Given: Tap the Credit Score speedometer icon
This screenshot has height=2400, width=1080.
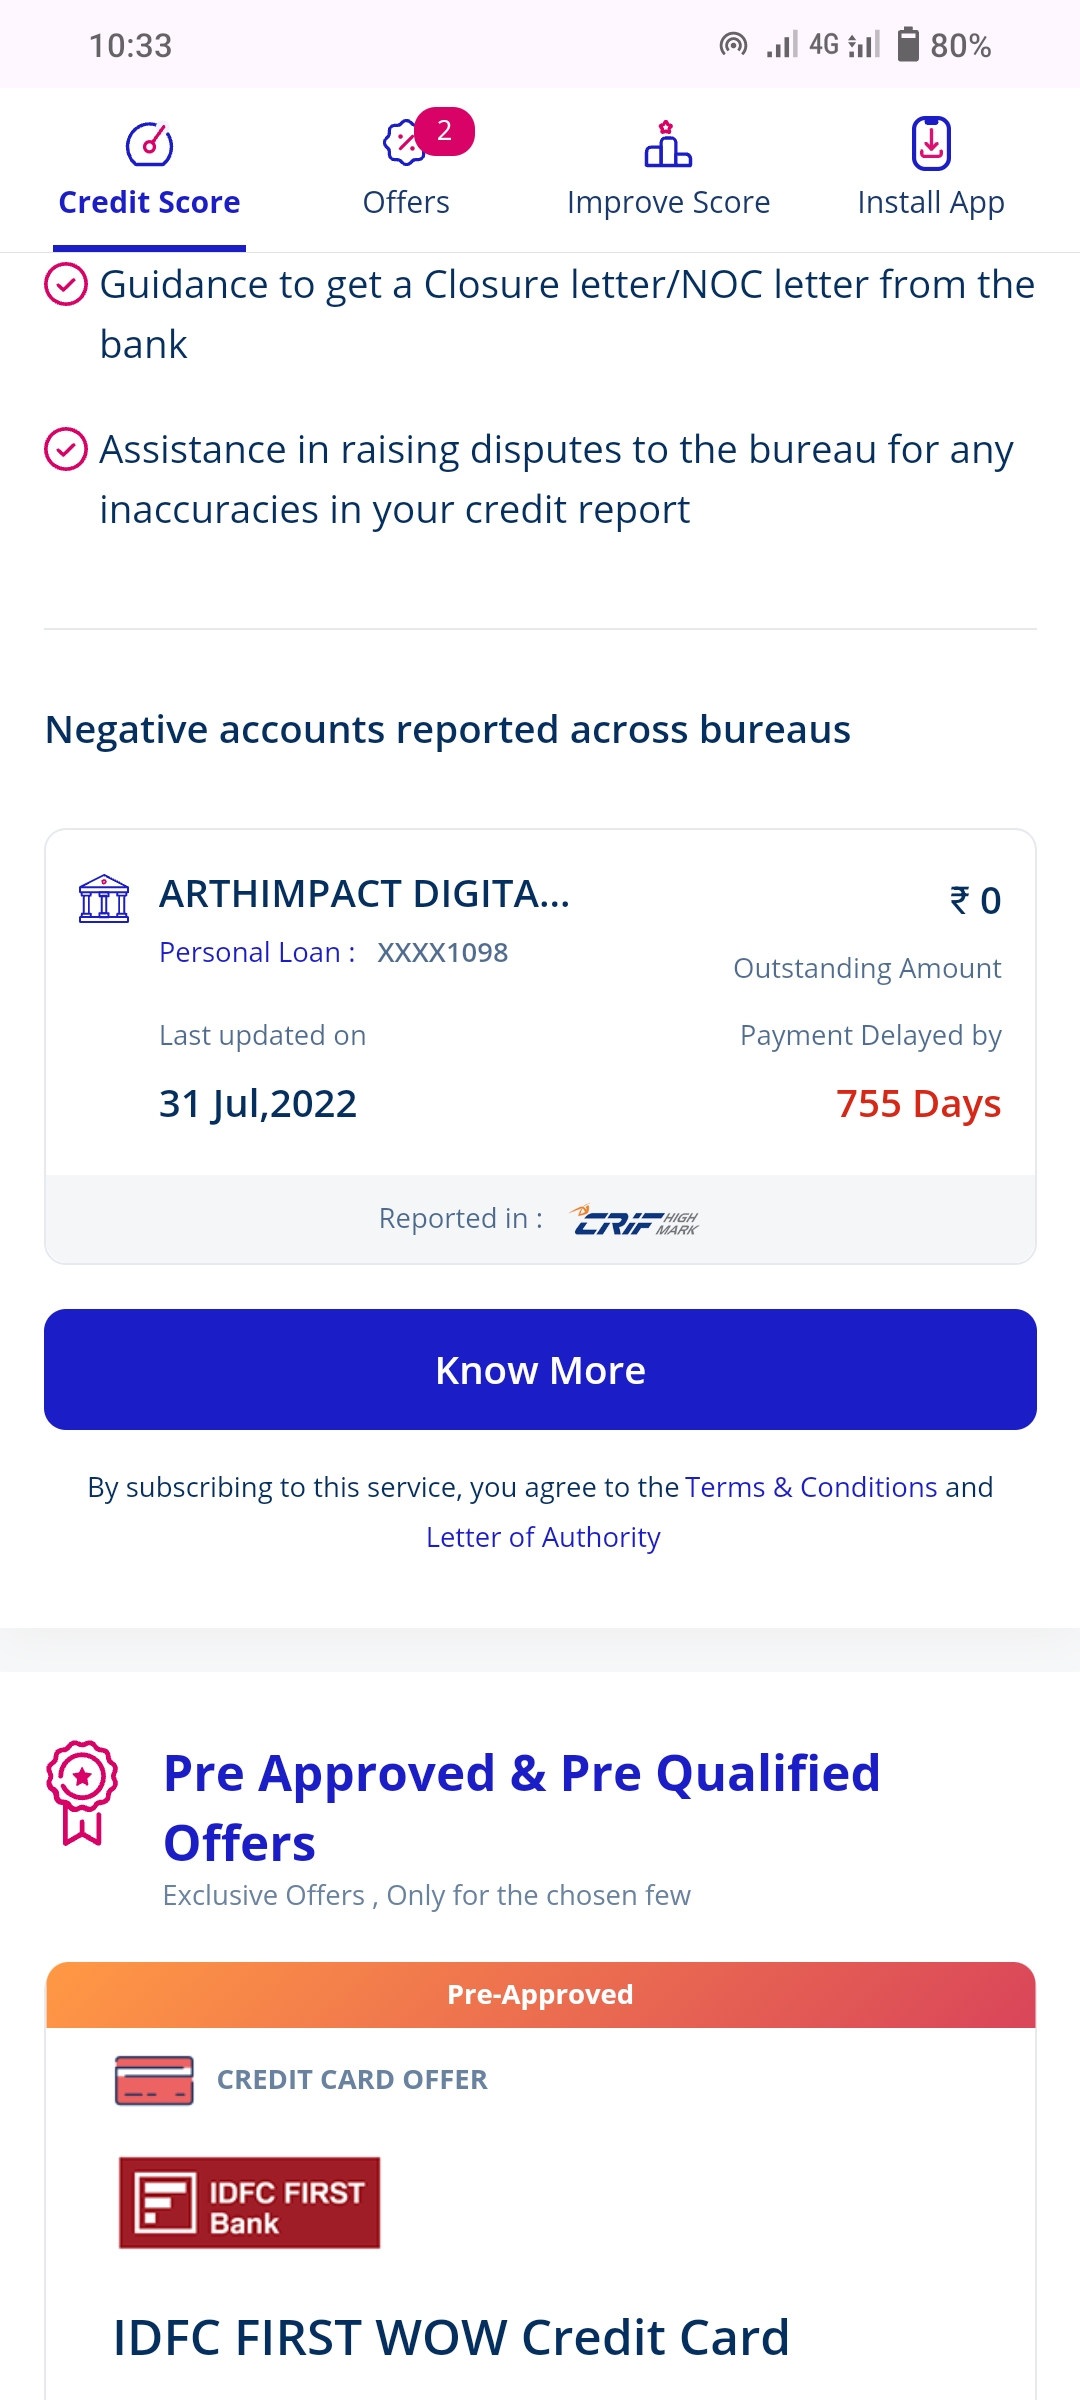Looking at the screenshot, I should coord(149,145).
